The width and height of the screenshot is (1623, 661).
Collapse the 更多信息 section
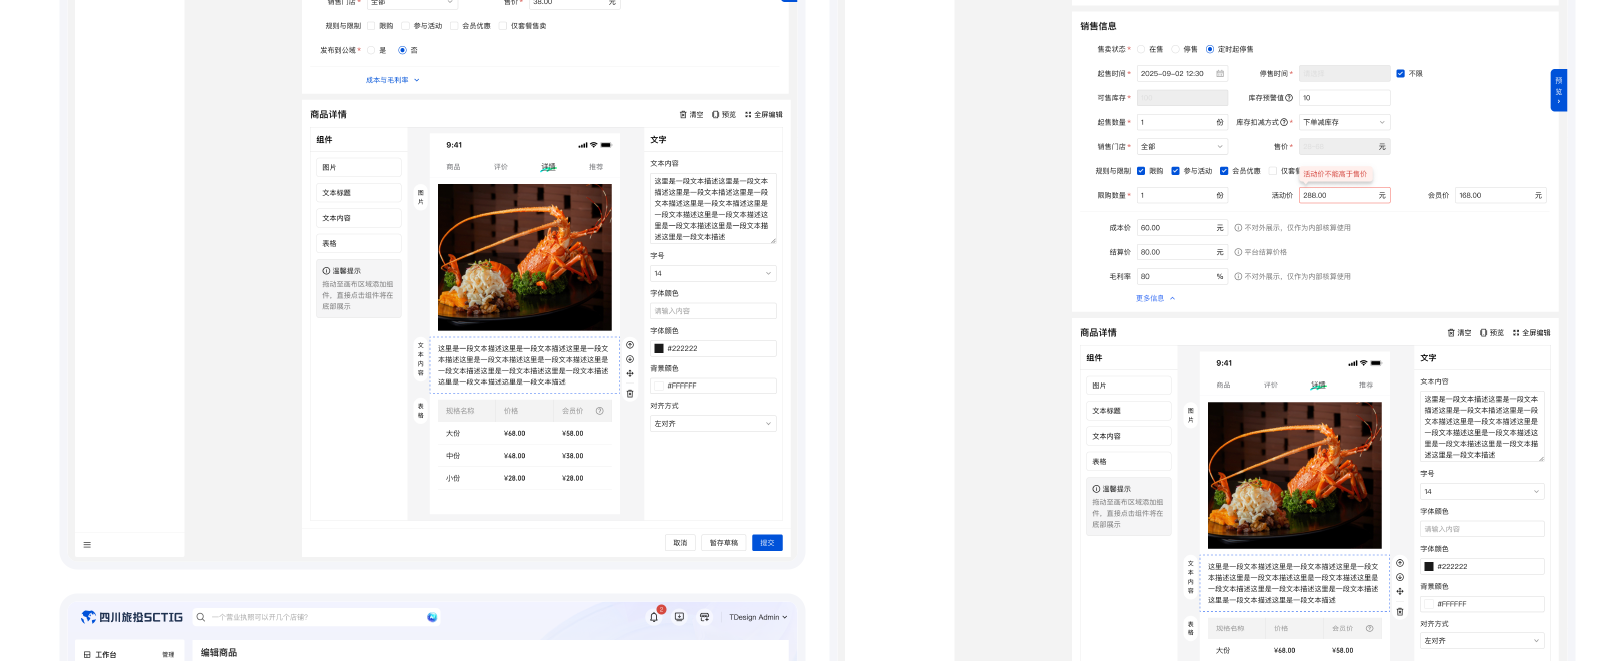[1155, 298]
